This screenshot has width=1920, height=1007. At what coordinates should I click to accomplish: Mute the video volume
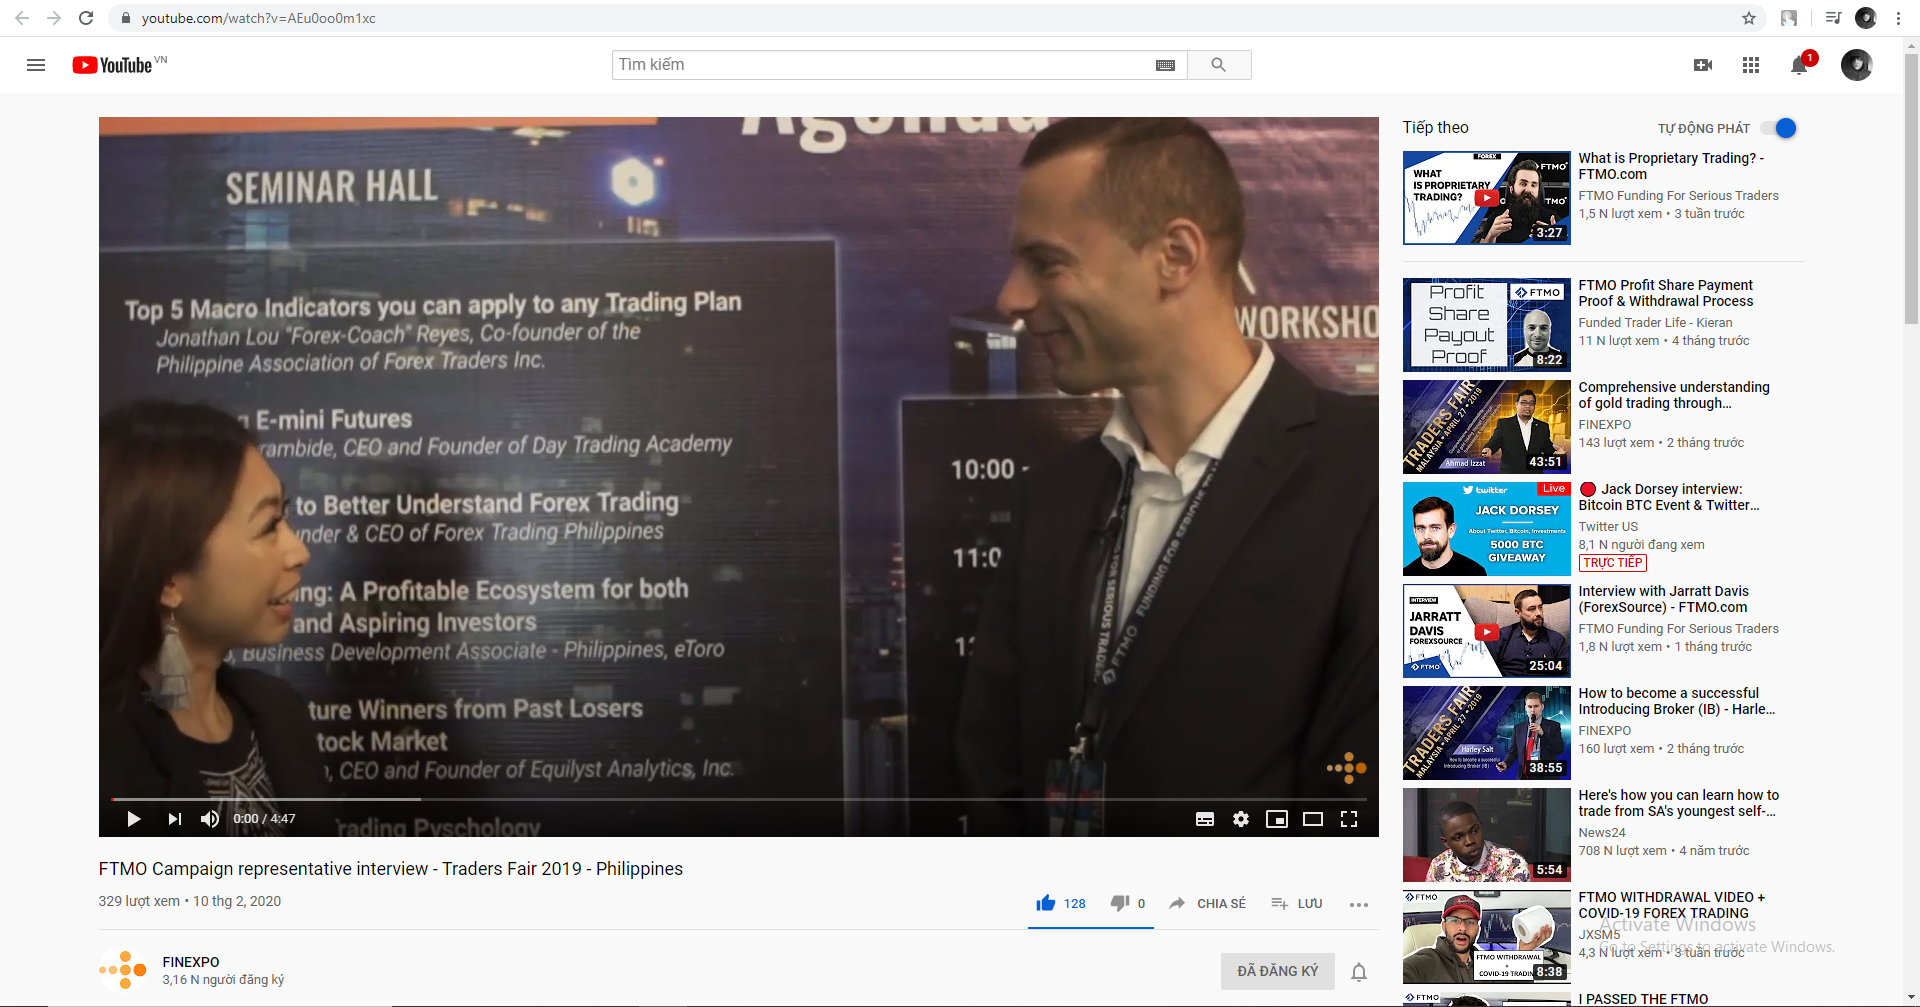210,819
